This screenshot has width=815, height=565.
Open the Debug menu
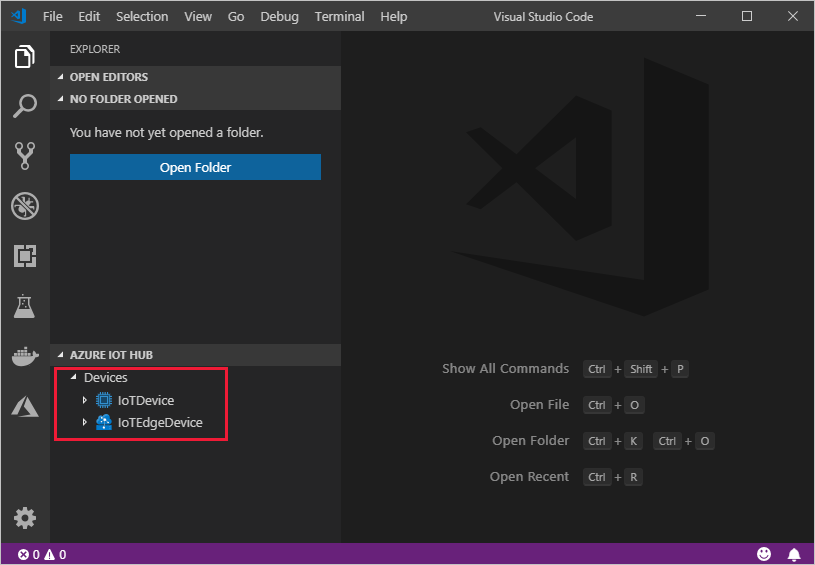pyautogui.click(x=279, y=17)
